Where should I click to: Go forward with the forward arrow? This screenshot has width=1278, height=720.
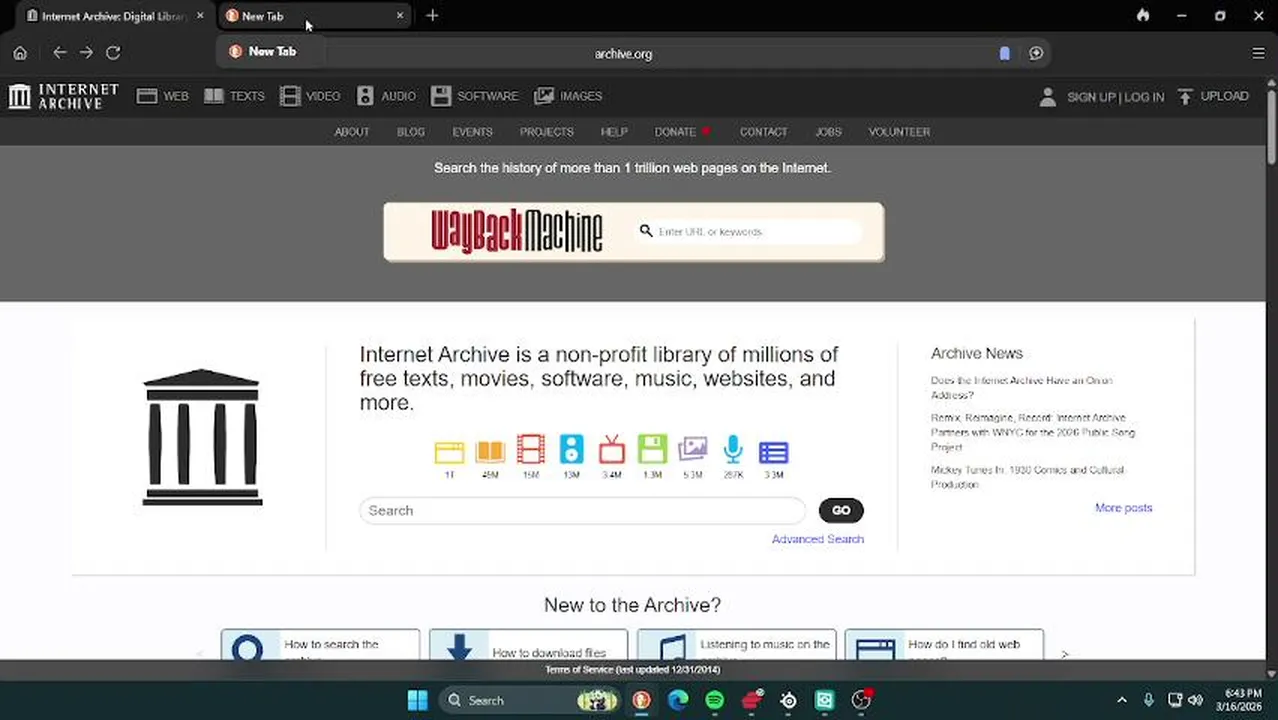pyautogui.click(x=87, y=53)
